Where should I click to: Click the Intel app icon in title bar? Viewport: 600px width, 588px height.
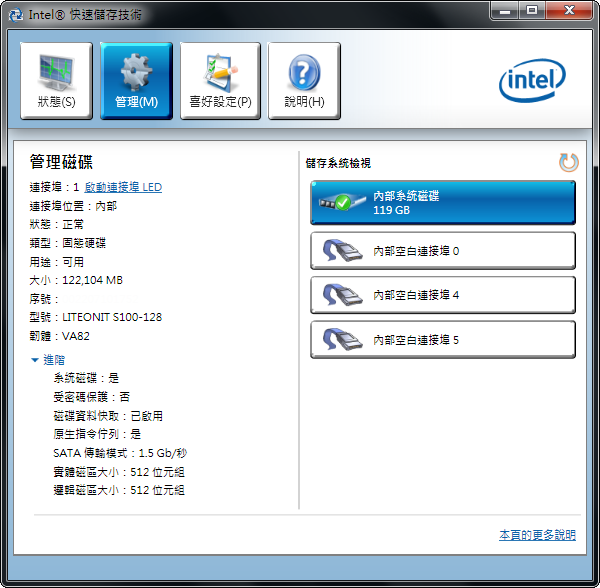click(16, 15)
